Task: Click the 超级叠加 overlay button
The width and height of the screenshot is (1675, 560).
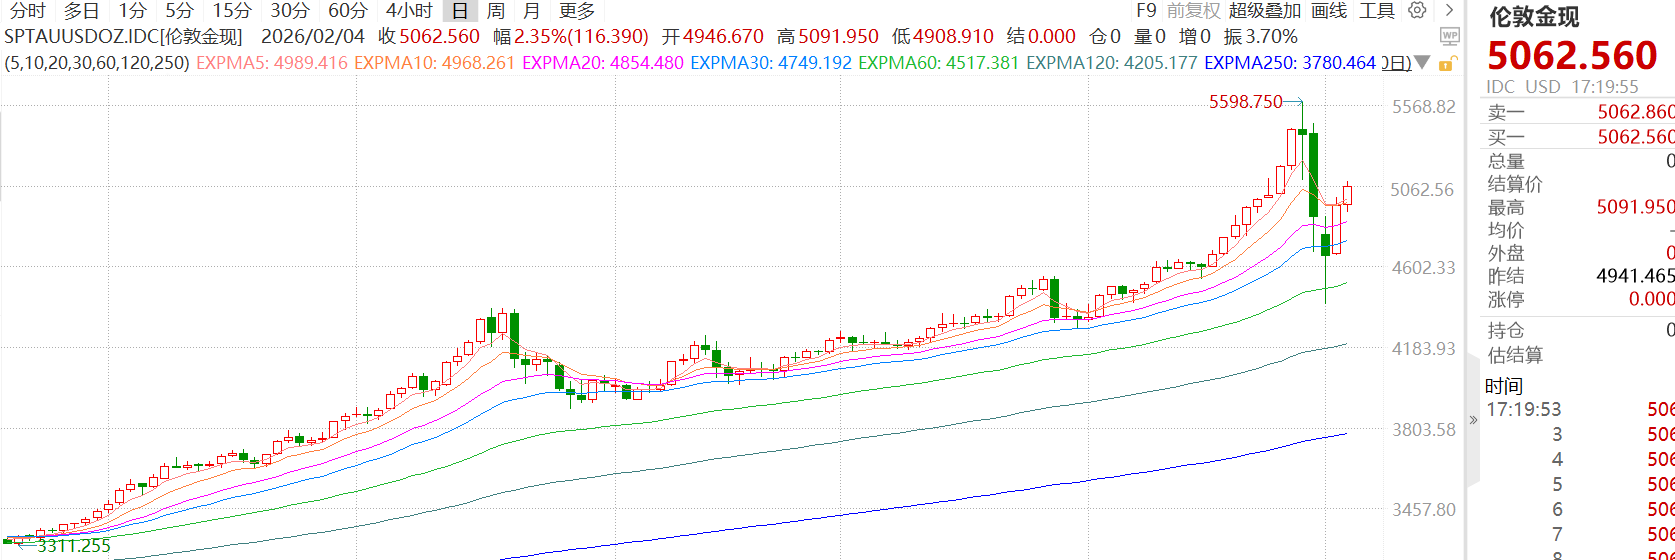Action: [x=1265, y=11]
